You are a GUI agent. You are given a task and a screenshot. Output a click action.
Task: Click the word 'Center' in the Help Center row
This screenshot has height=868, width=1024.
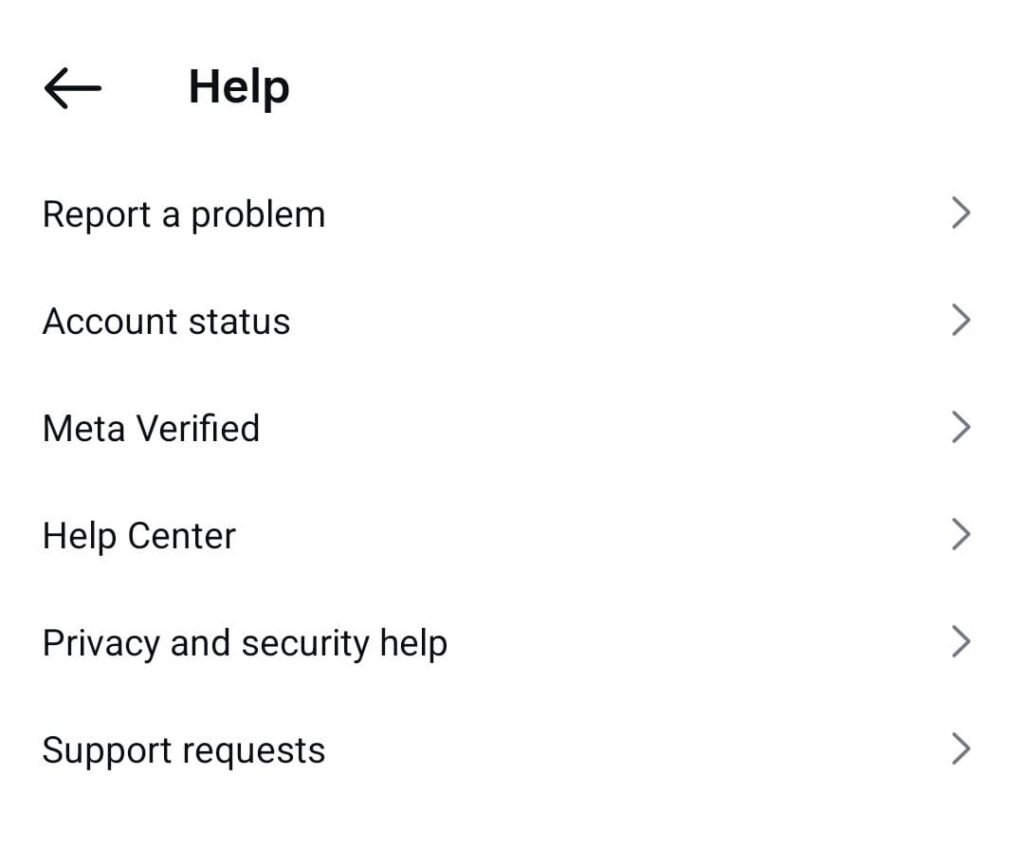182,536
